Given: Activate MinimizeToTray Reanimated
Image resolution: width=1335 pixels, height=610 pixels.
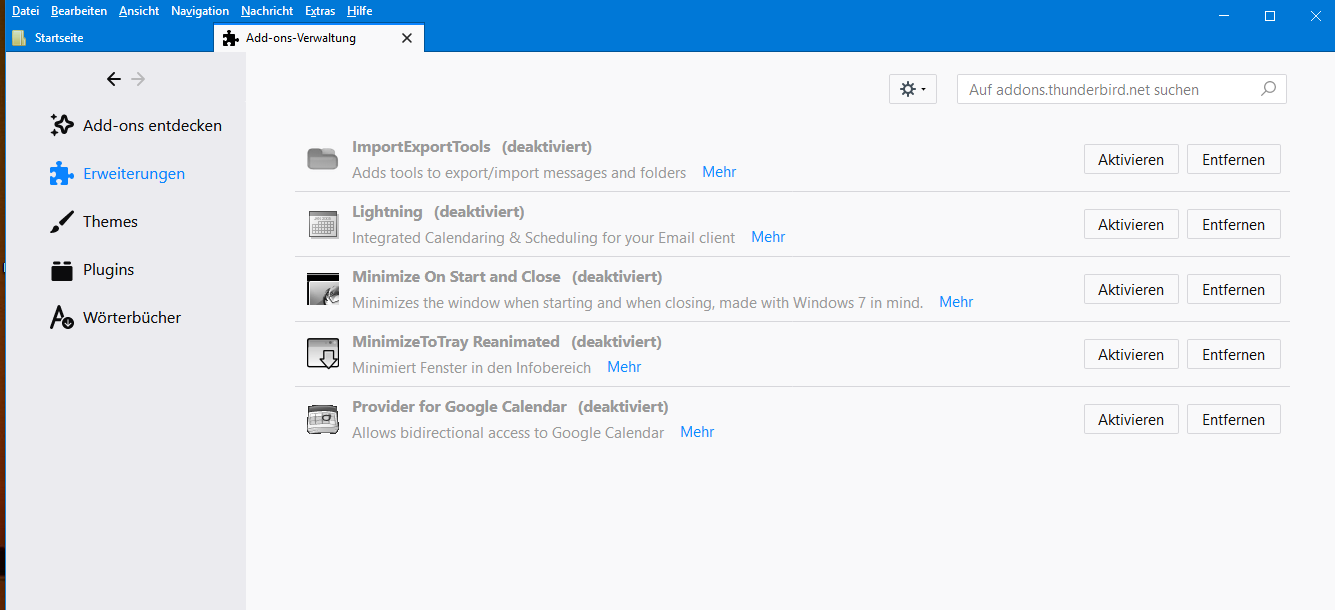Looking at the screenshot, I should 1131,355.
